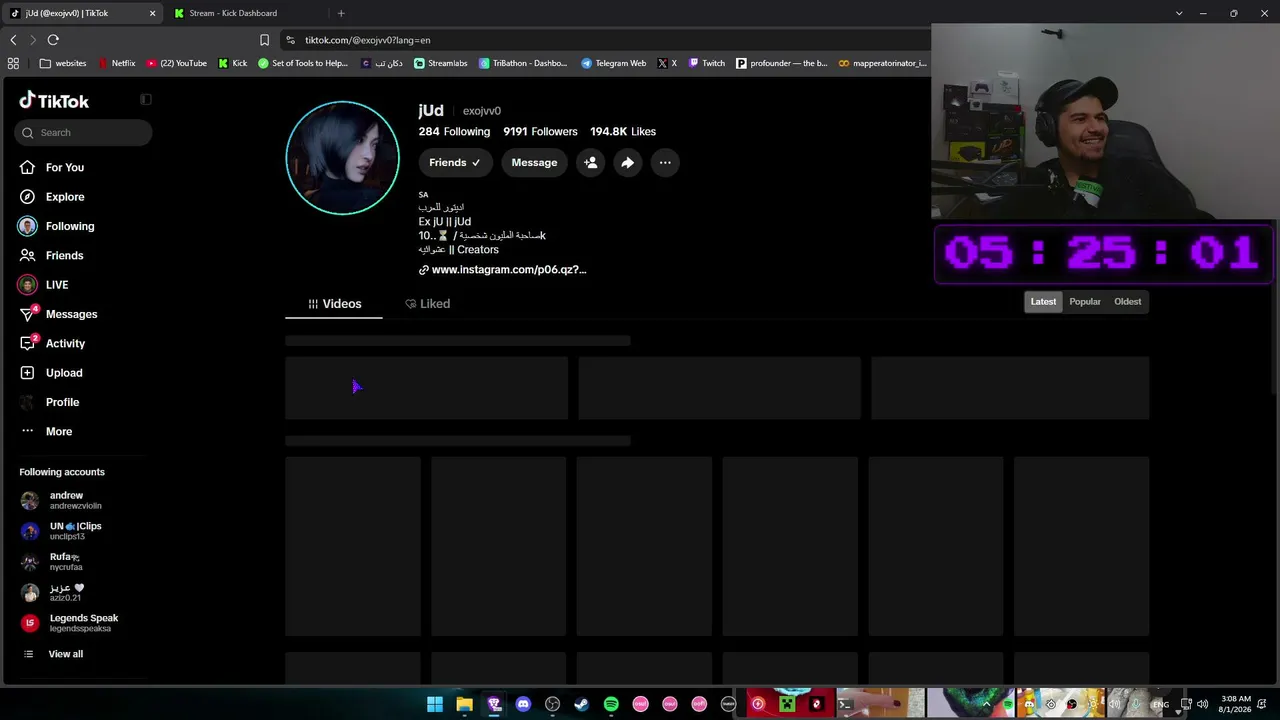1280x720 pixels.
Task: Open the browser apps grid
Action: pyautogui.click(x=13, y=63)
